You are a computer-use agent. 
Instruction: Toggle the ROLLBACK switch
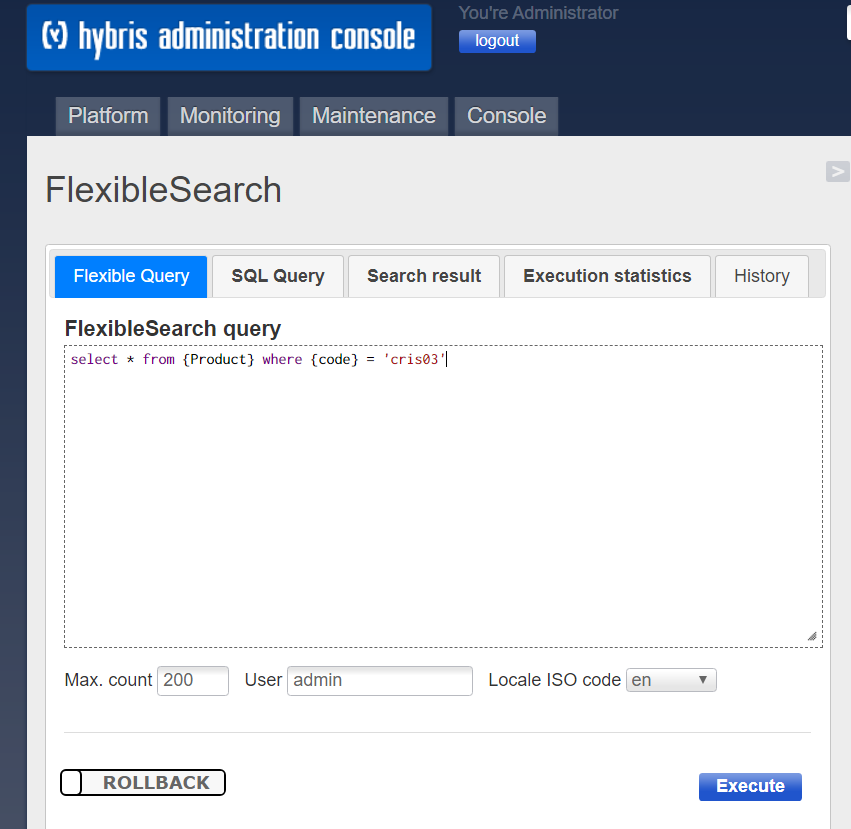pos(143,783)
